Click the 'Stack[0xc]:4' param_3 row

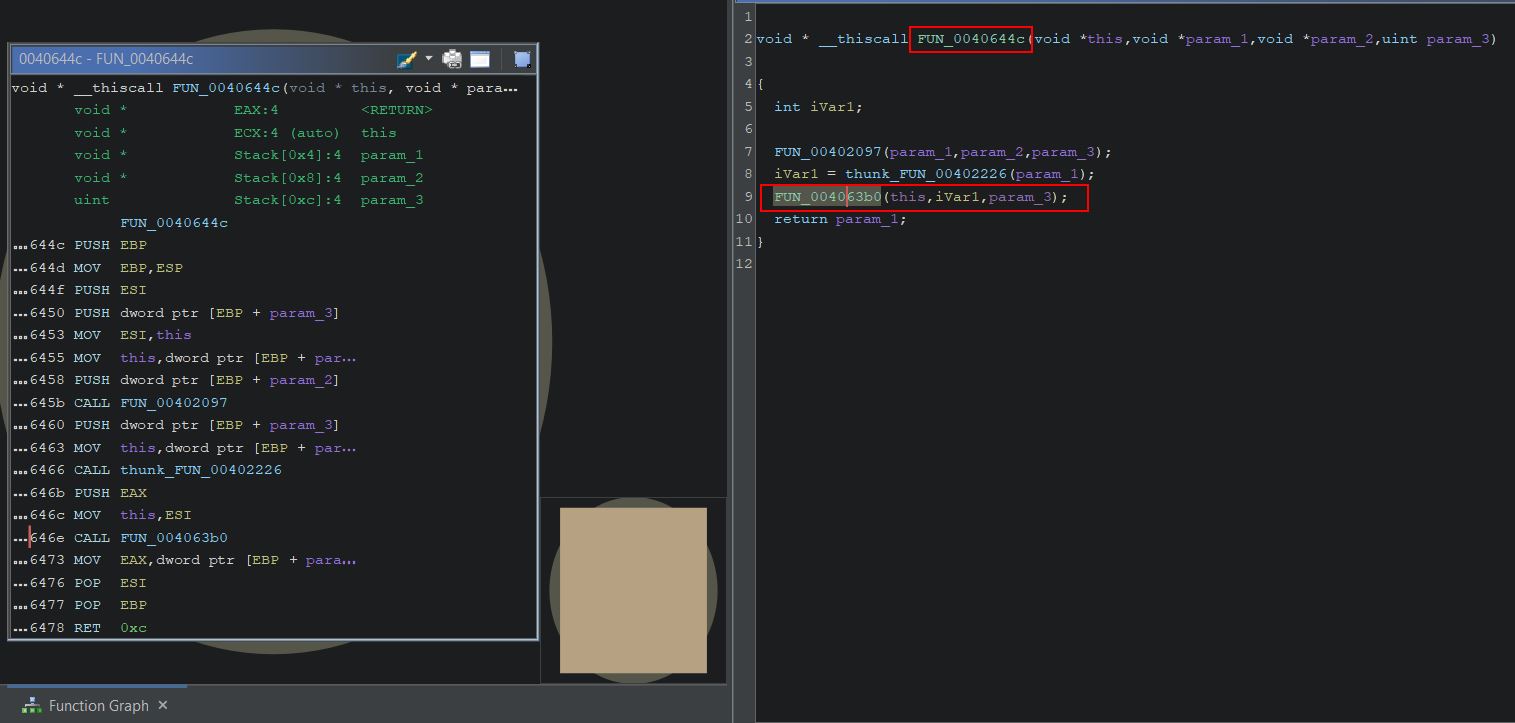point(249,200)
